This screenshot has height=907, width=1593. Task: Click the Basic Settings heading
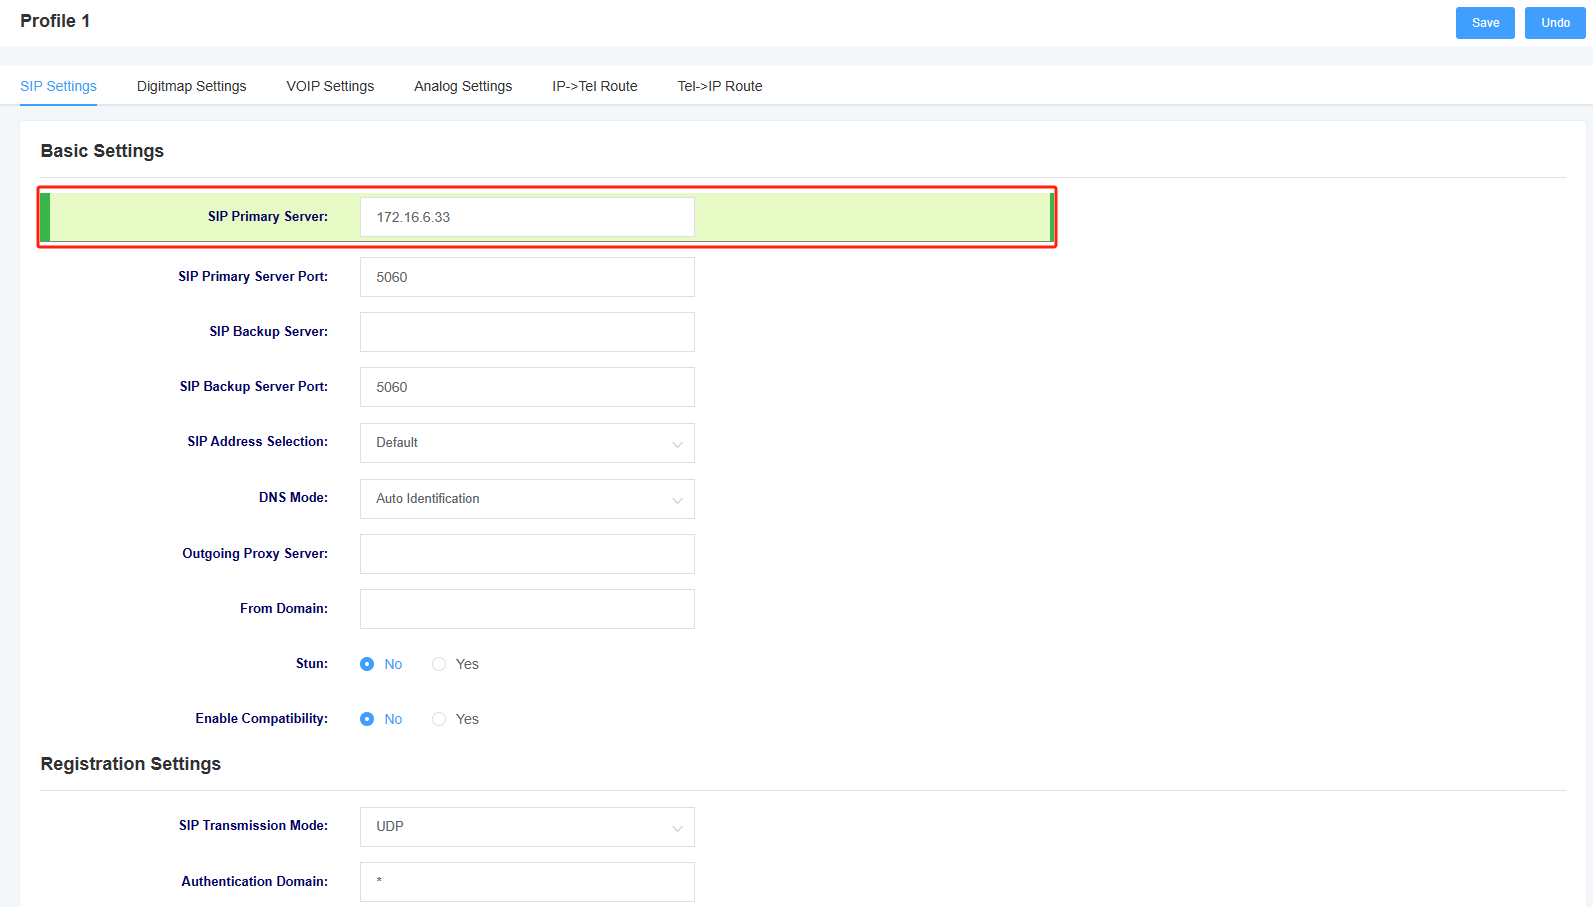[102, 151]
